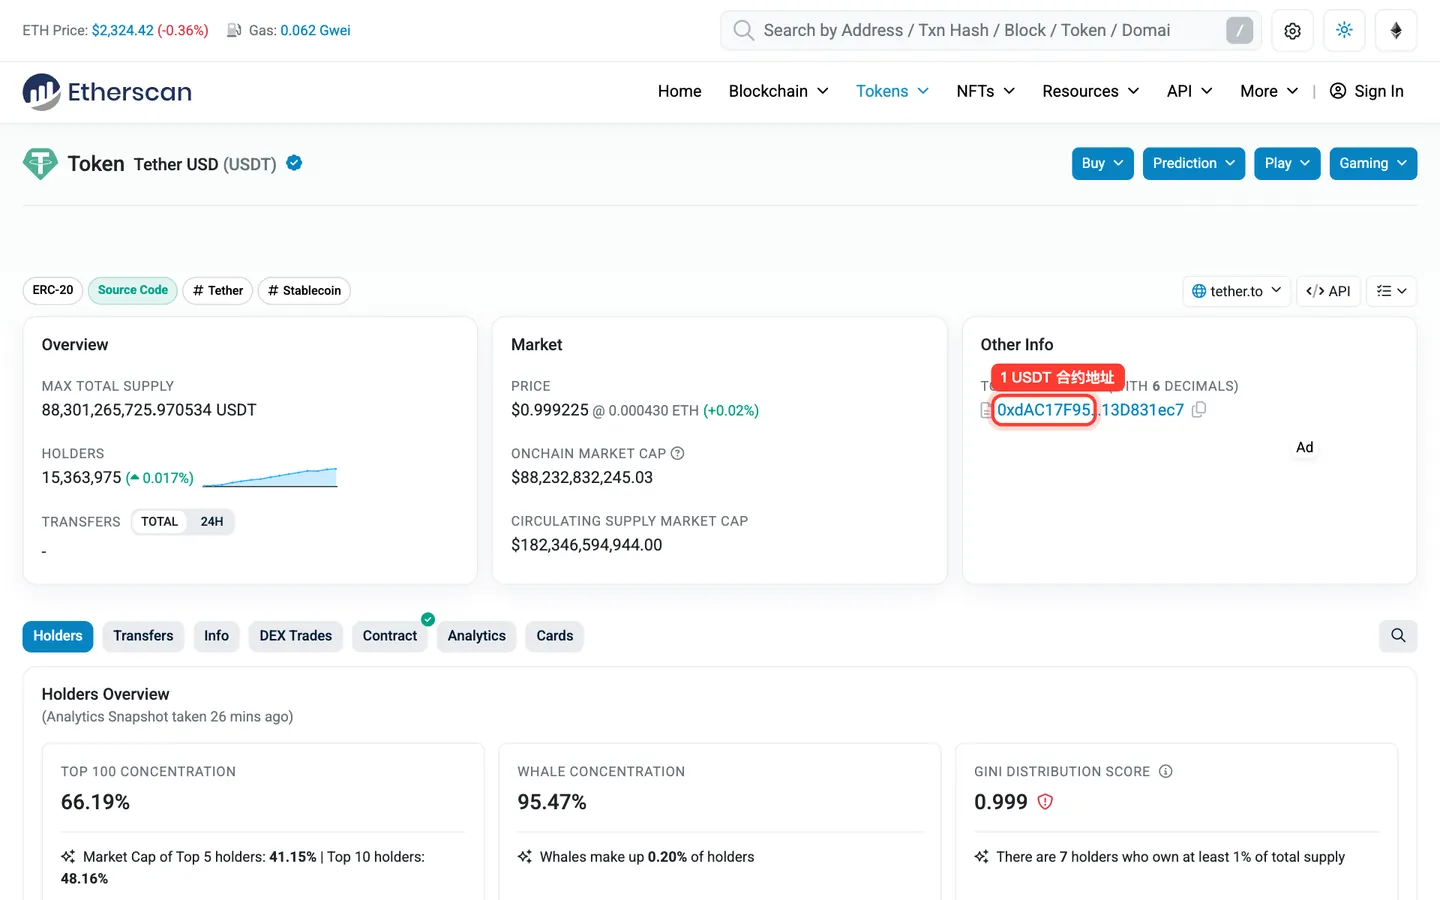Click the gas 0.062 Gwei link
The height and width of the screenshot is (900, 1440).
pos(316,30)
